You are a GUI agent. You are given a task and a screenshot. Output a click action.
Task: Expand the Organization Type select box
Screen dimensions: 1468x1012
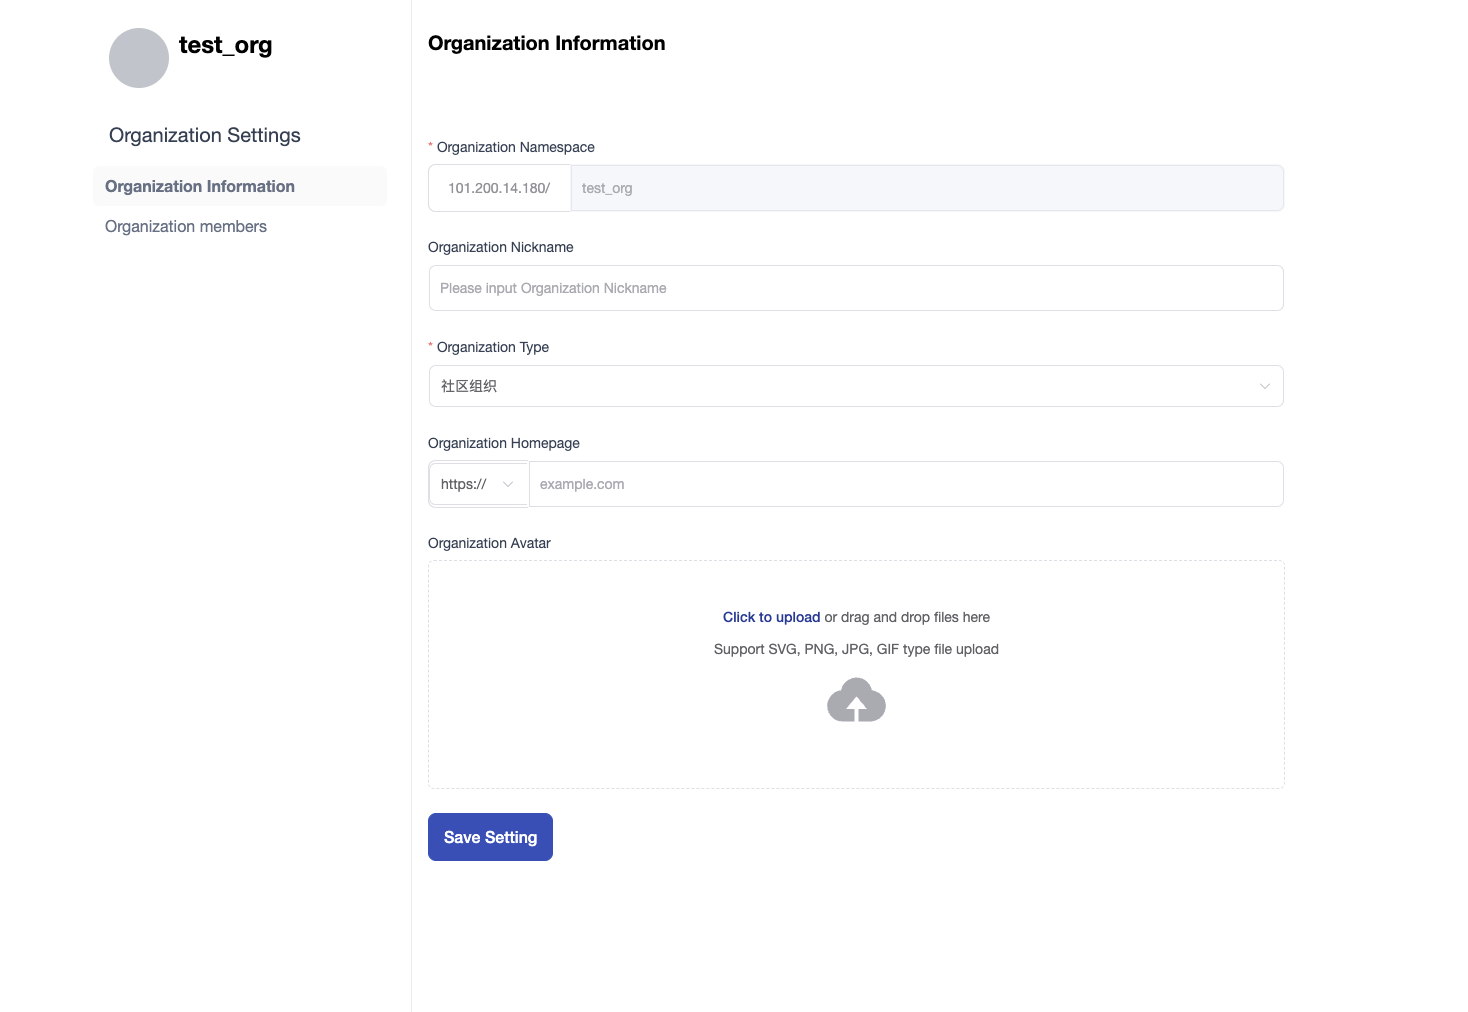(840, 386)
